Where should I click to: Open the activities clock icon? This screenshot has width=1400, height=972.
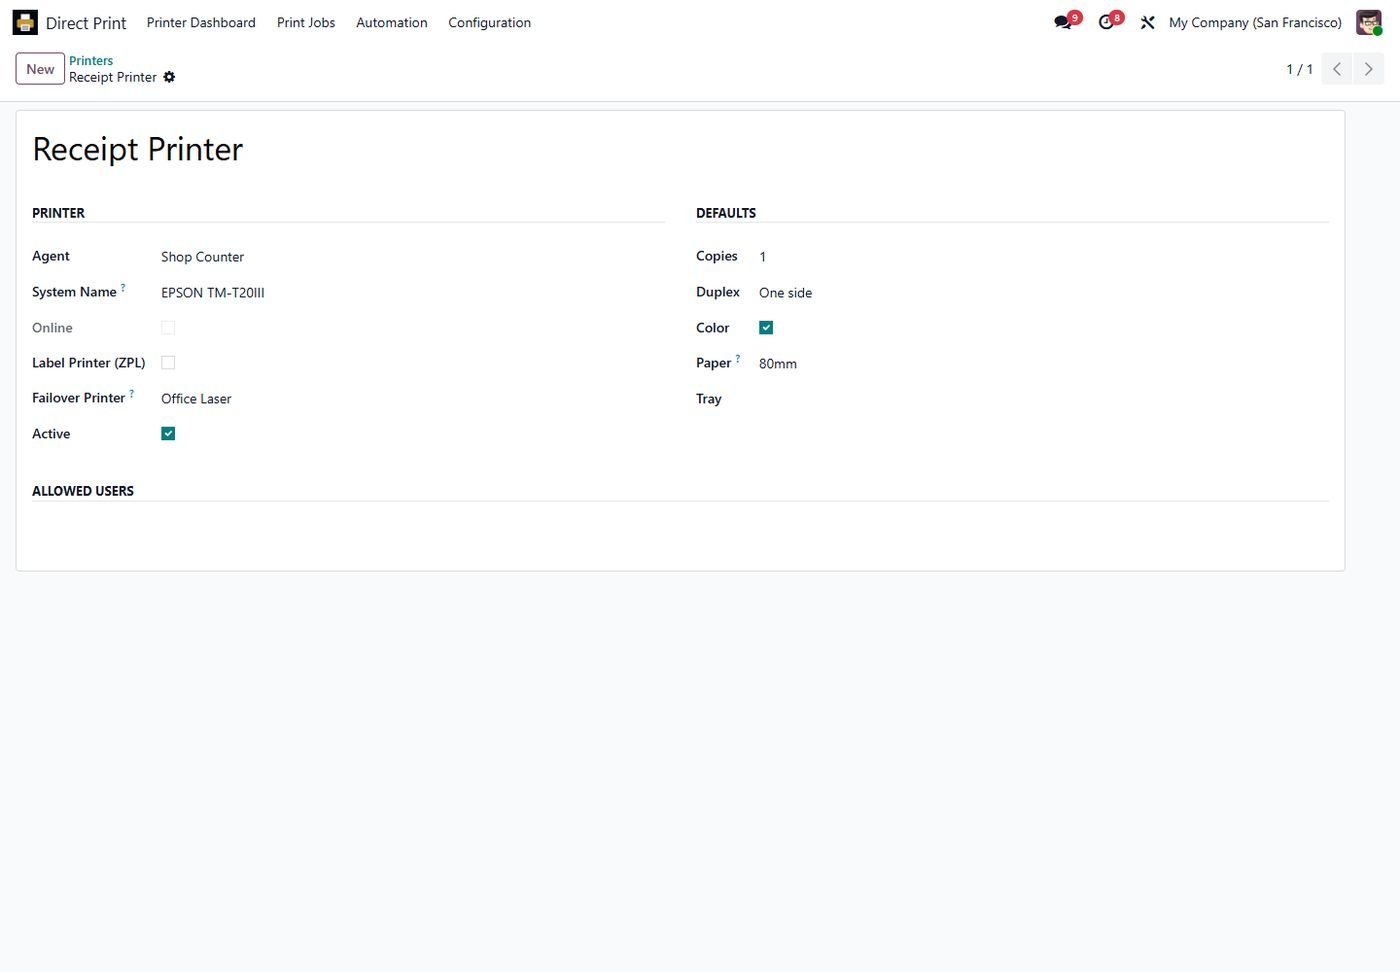(1106, 22)
